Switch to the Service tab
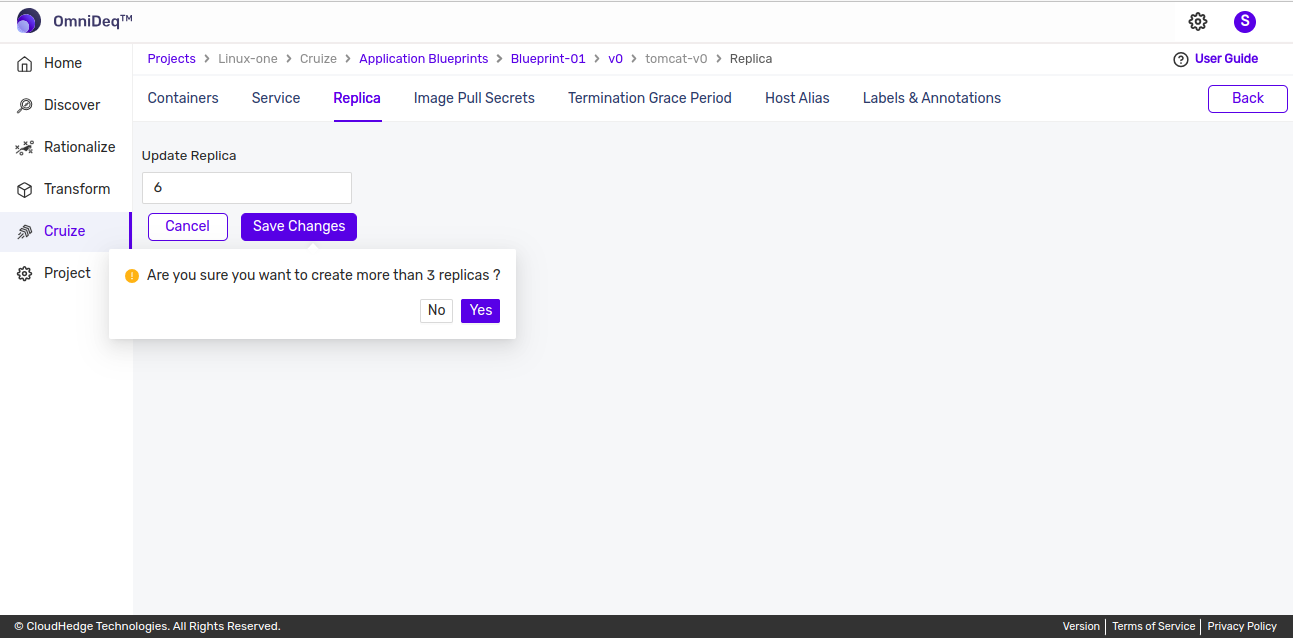The height and width of the screenshot is (638, 1293). (x=276, y=98)
